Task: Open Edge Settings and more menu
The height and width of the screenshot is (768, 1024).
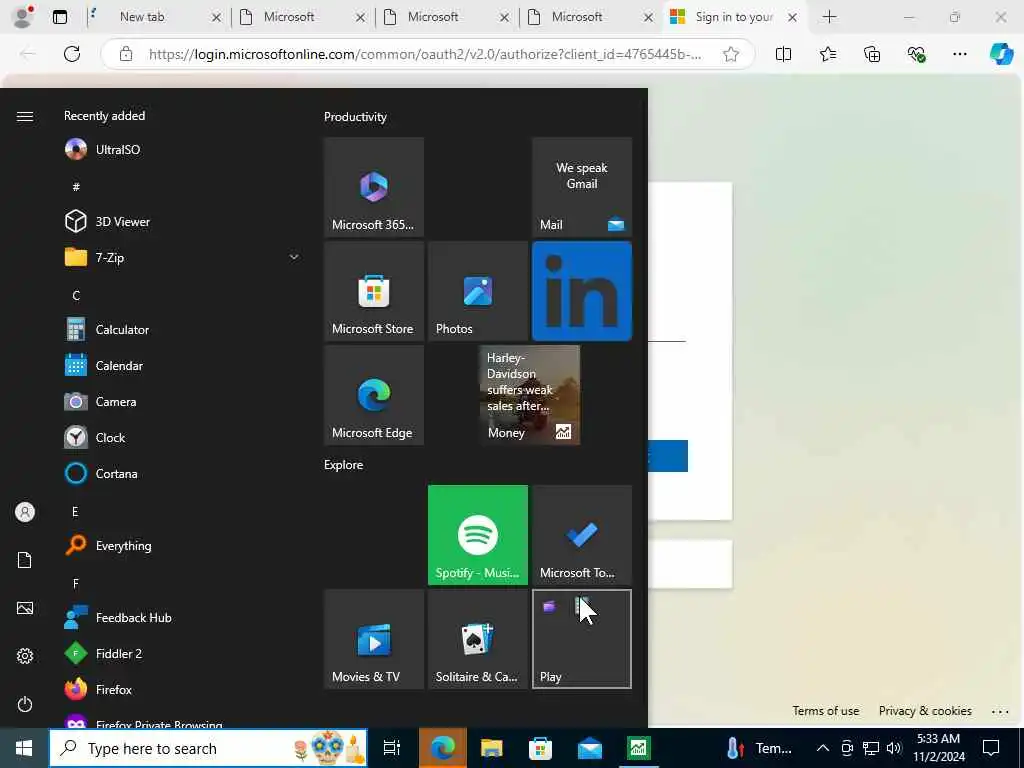Action: 959,54
